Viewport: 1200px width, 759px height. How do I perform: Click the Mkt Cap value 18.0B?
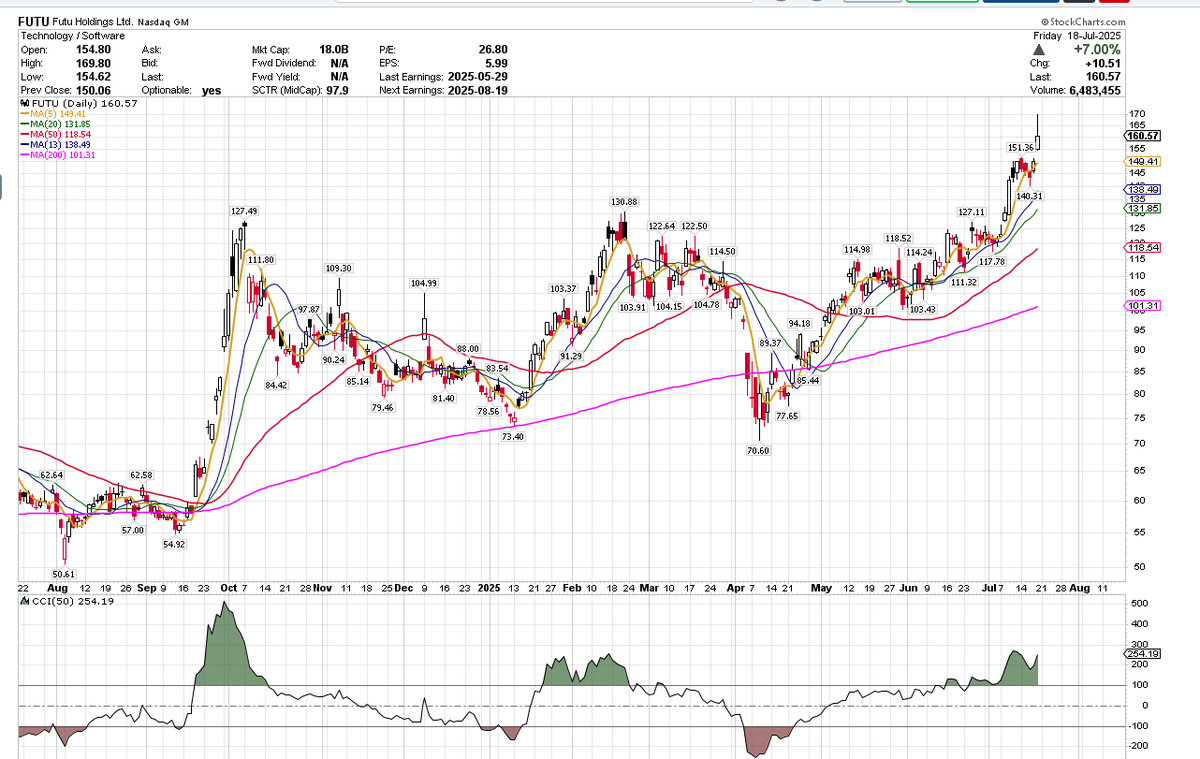(x=334, y=48)
